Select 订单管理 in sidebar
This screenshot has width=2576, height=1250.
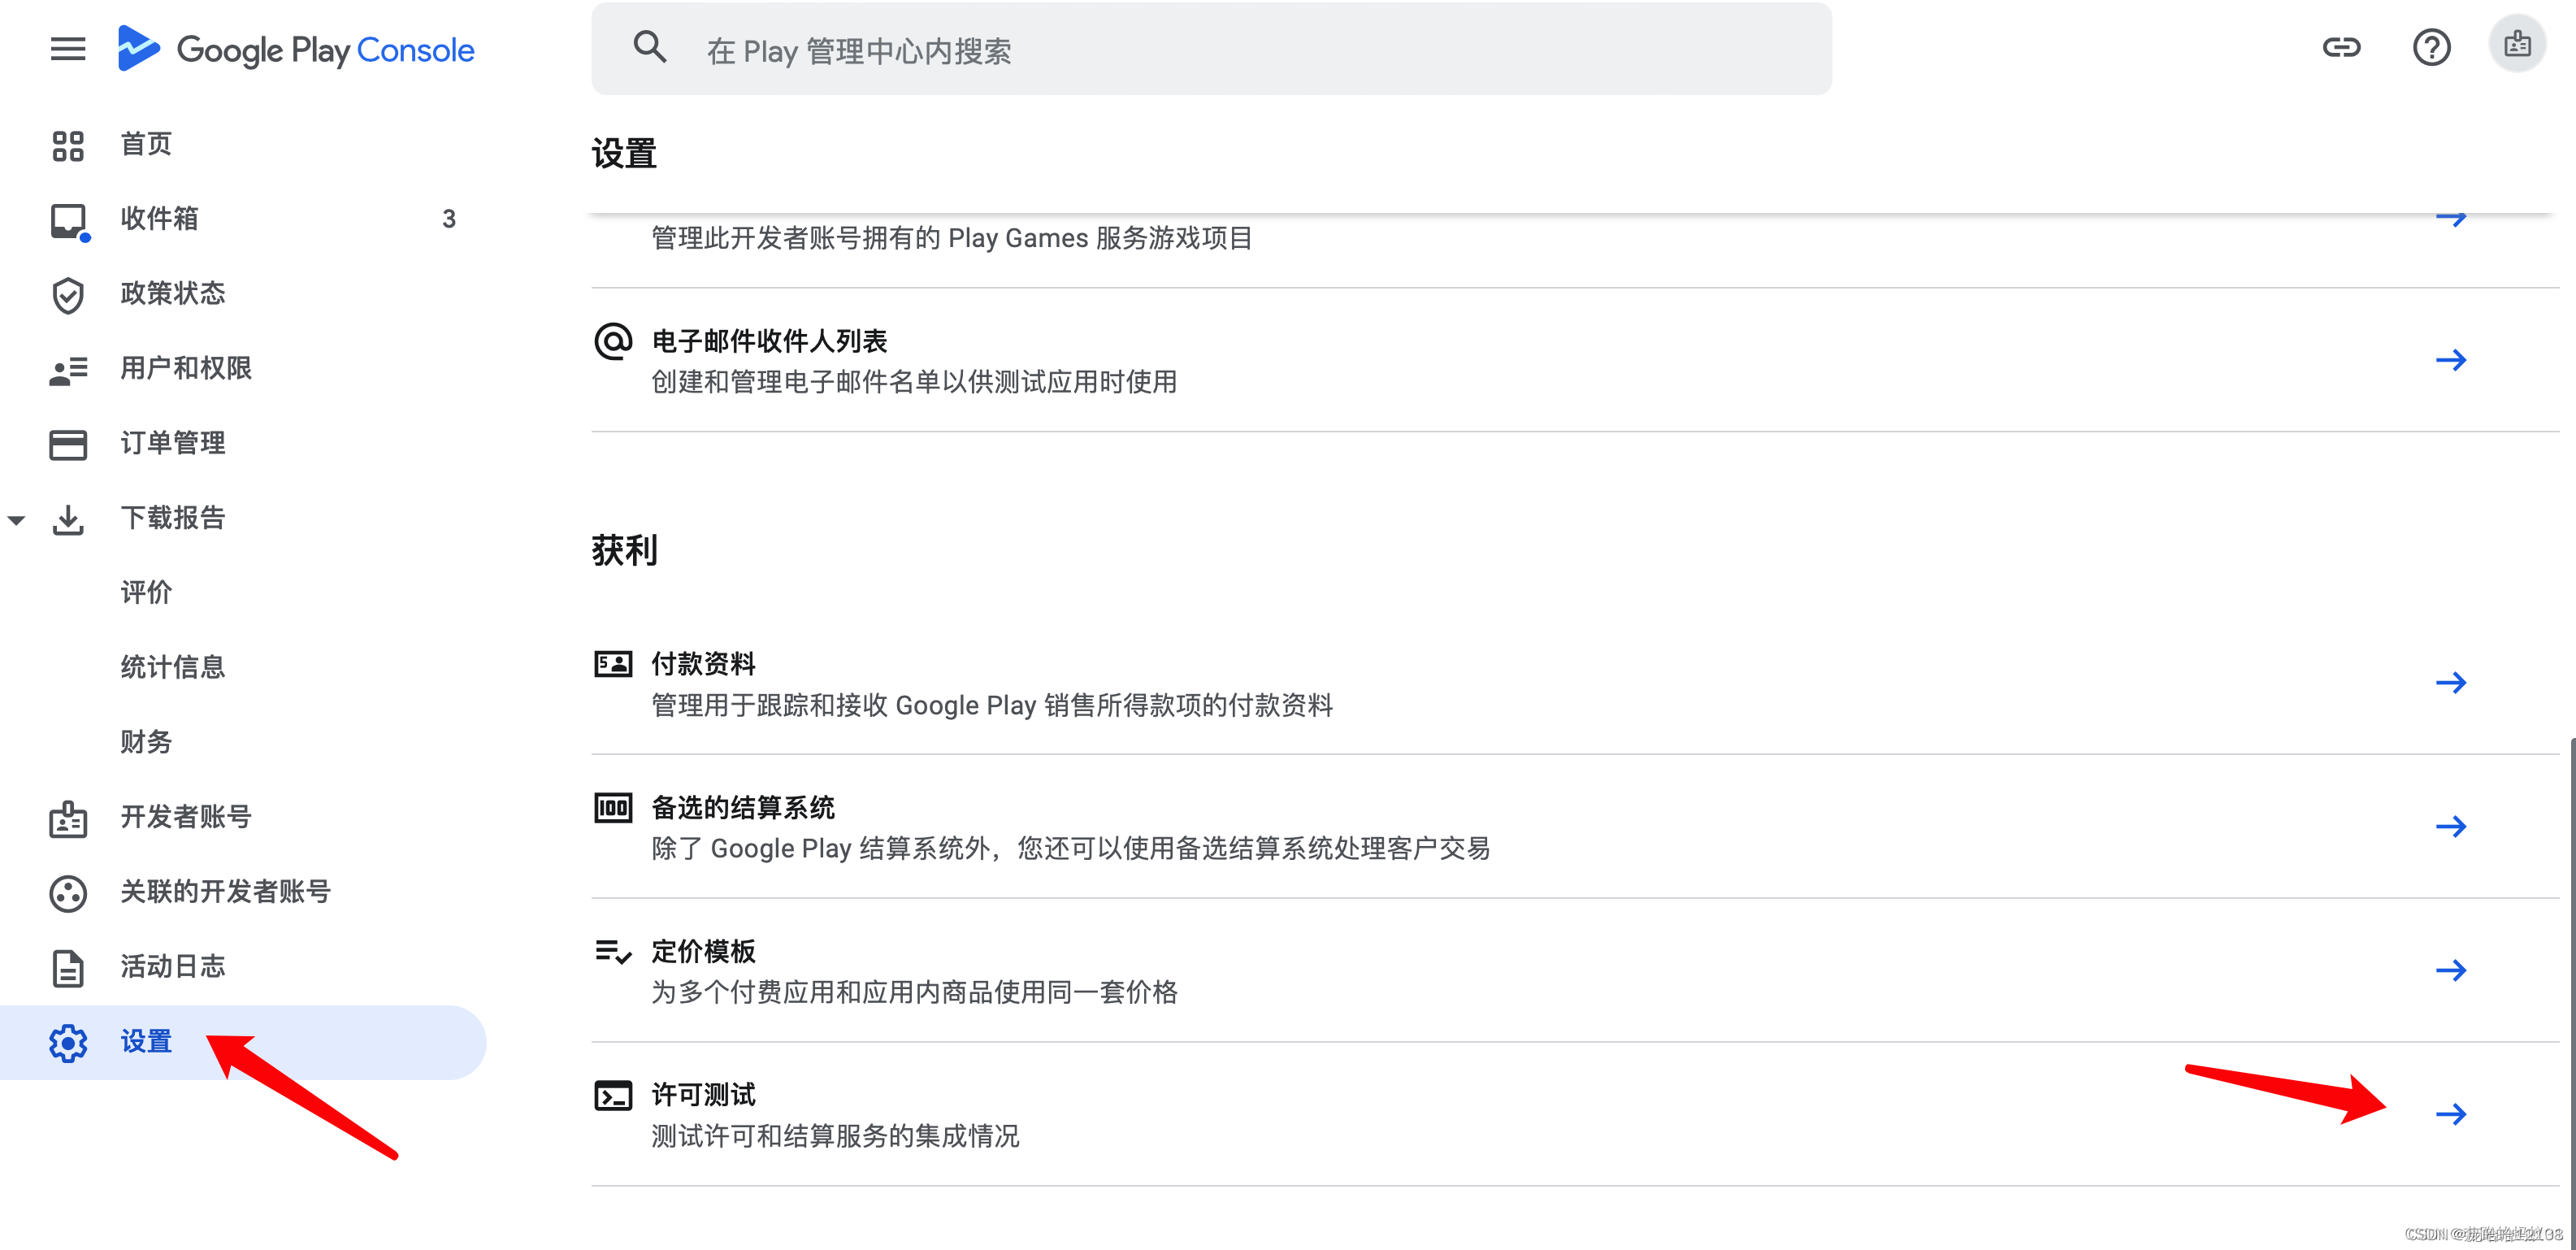pyautogui.click(x=172, y=443)
